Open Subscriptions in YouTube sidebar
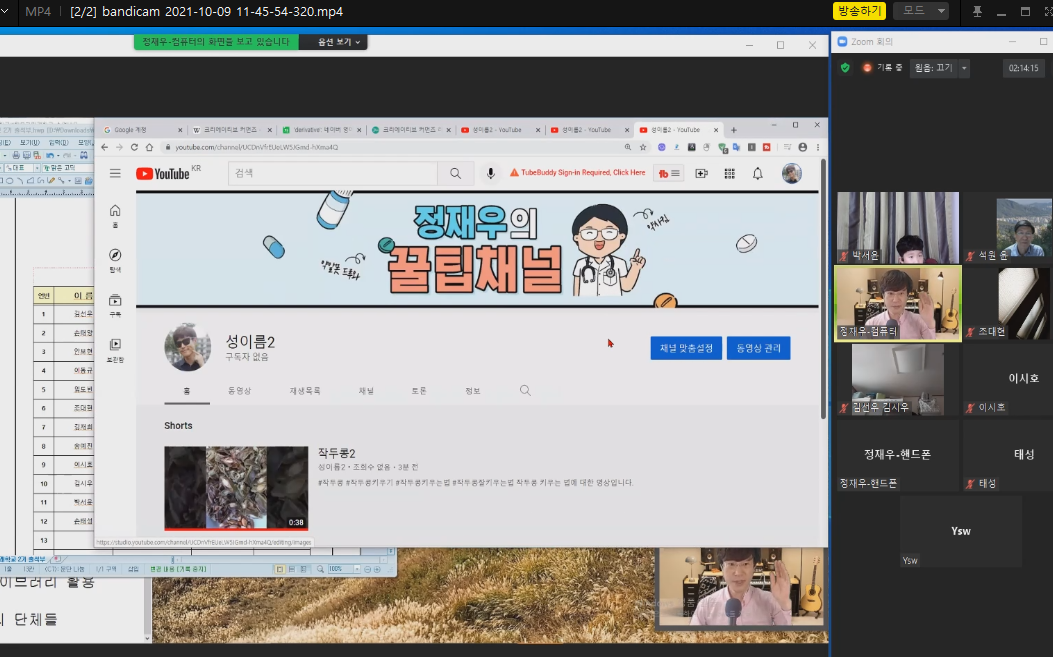This screenshot has width=1053, height=657. tap(115, 305)
